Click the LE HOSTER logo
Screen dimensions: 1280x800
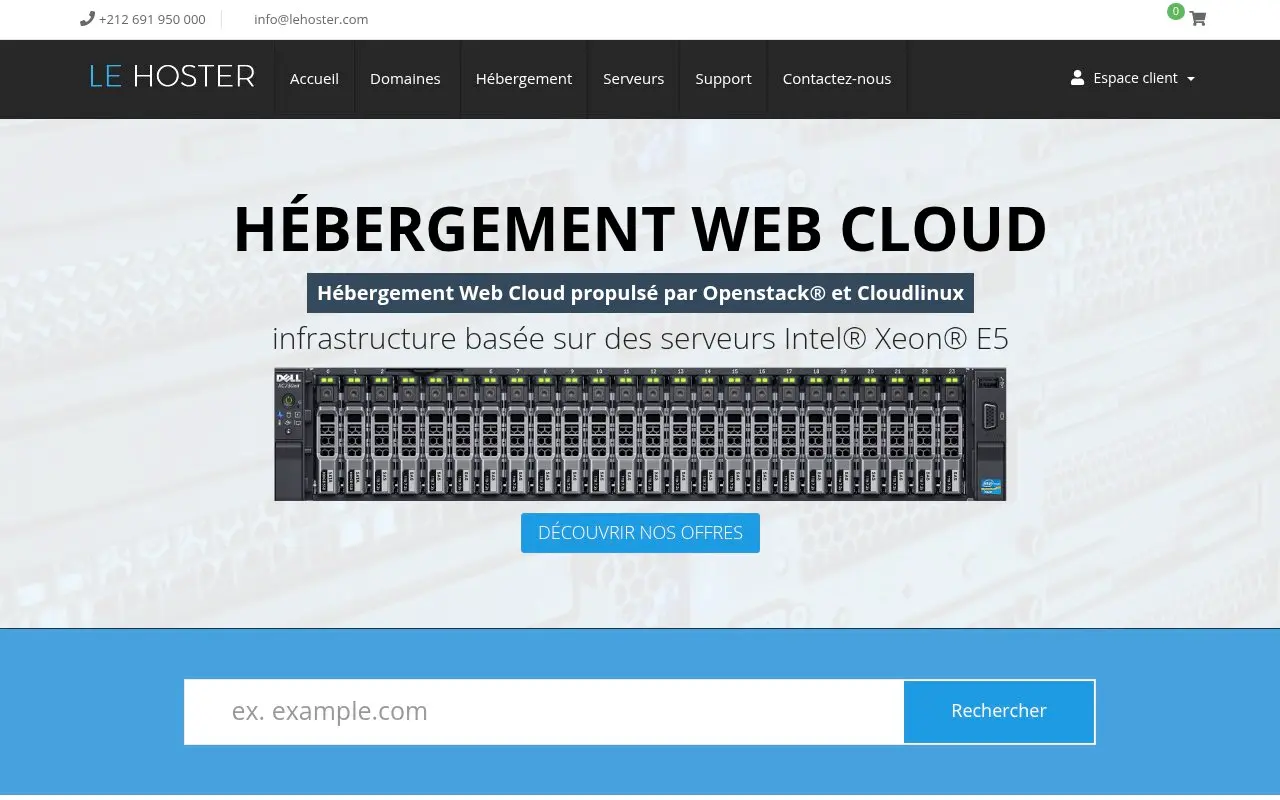pyautogui.click(x=172, y=76)
